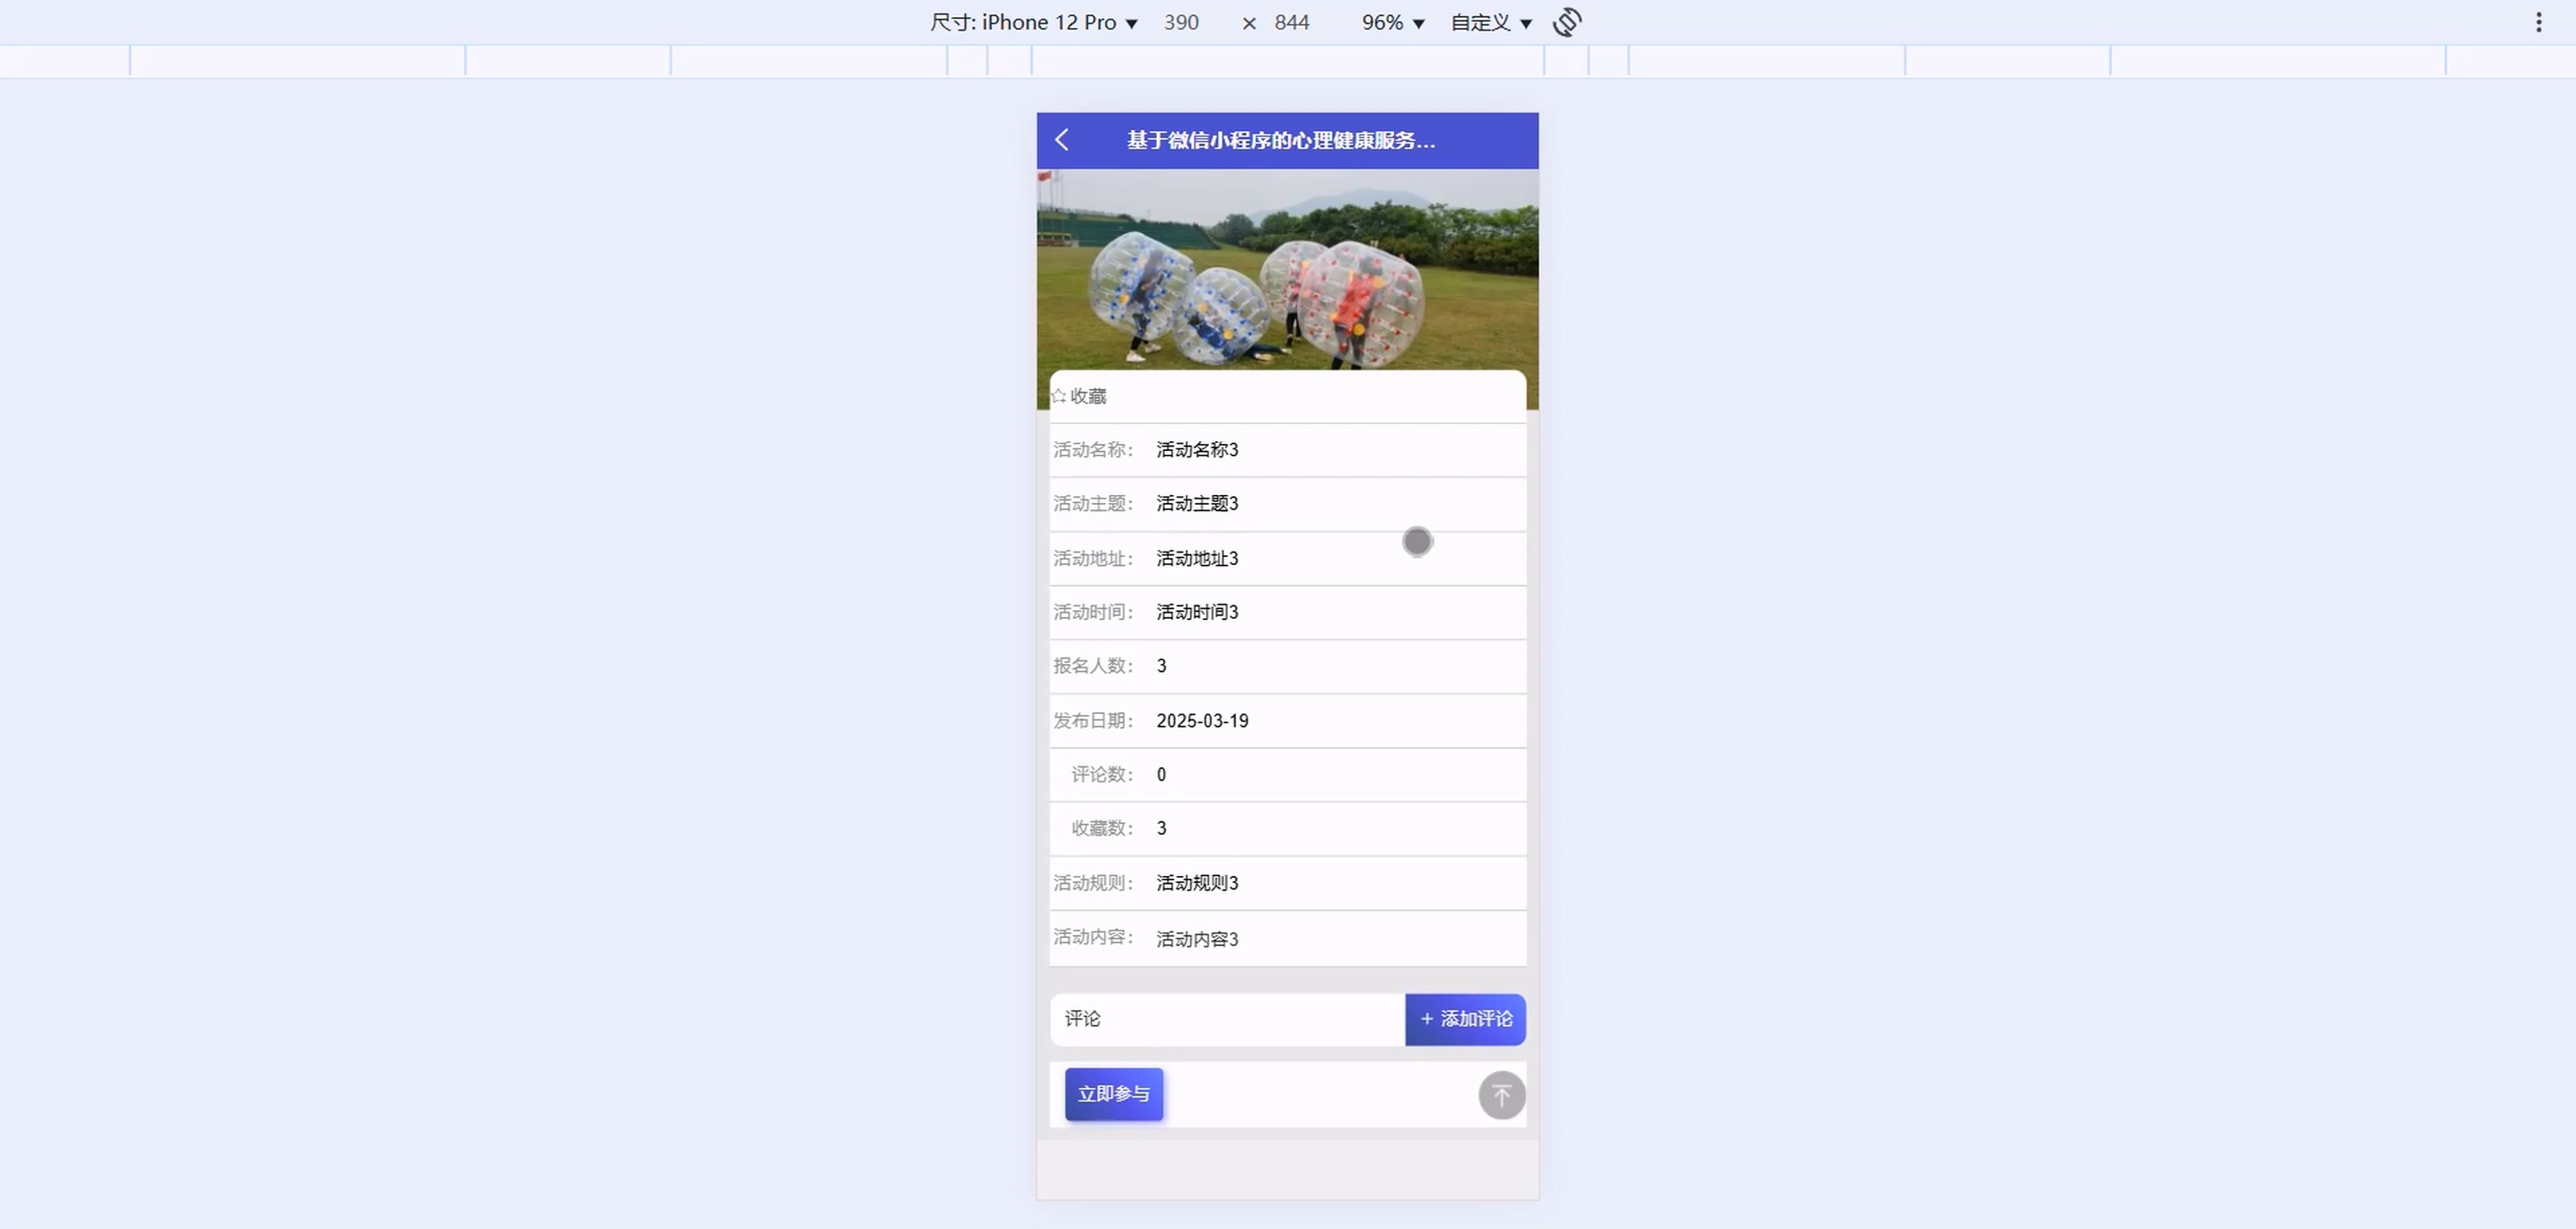
Task: Click the viewport width field 390
Action: pyautogui.click(x=1181, y=22)
